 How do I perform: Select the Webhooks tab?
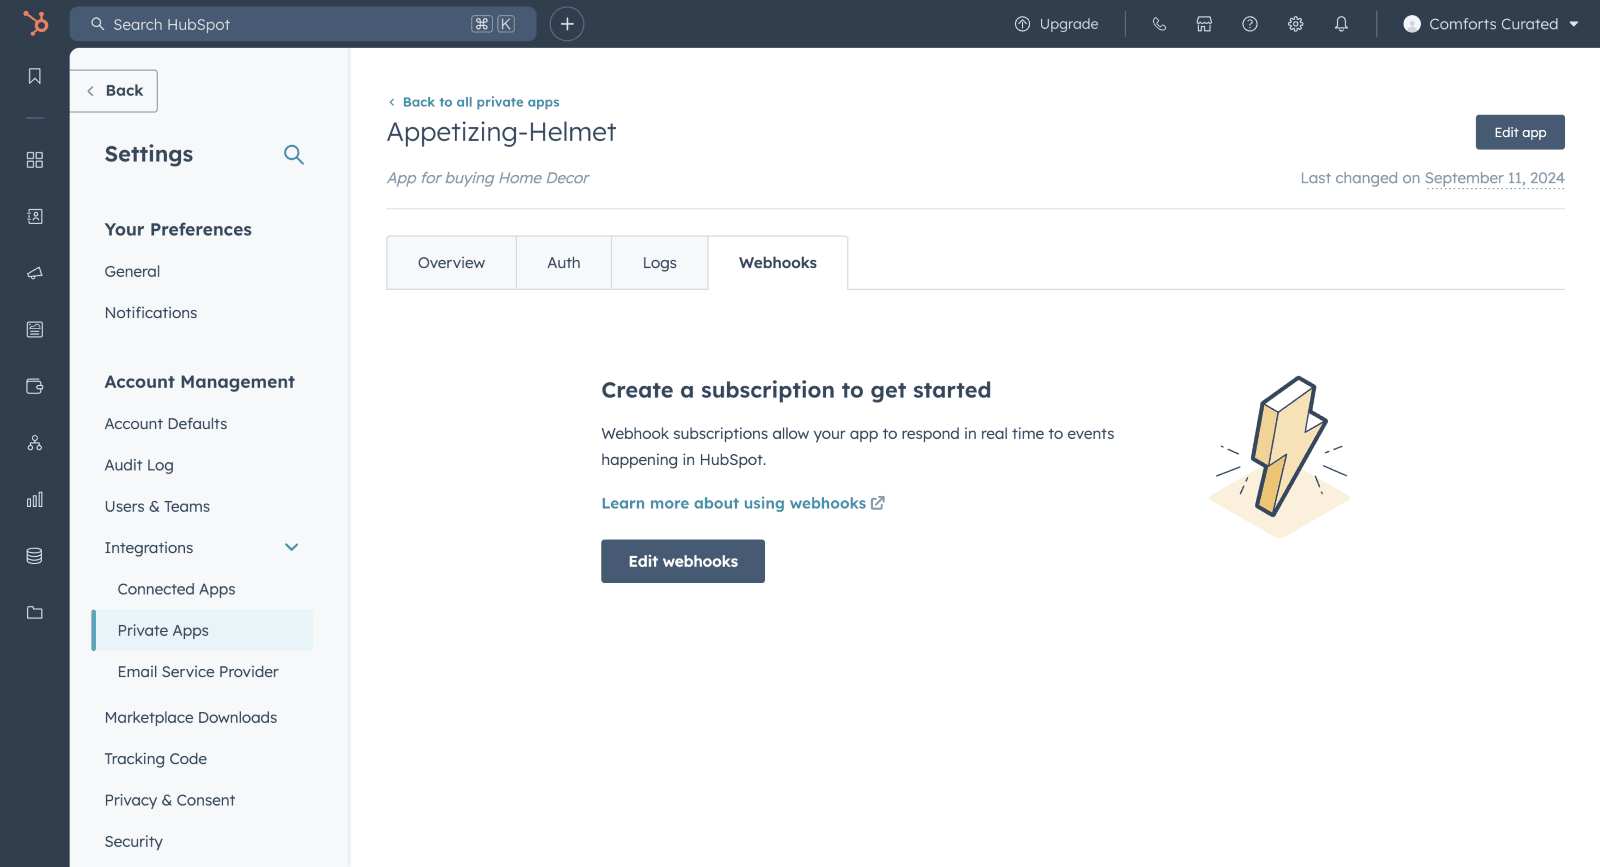coord(778,263)
